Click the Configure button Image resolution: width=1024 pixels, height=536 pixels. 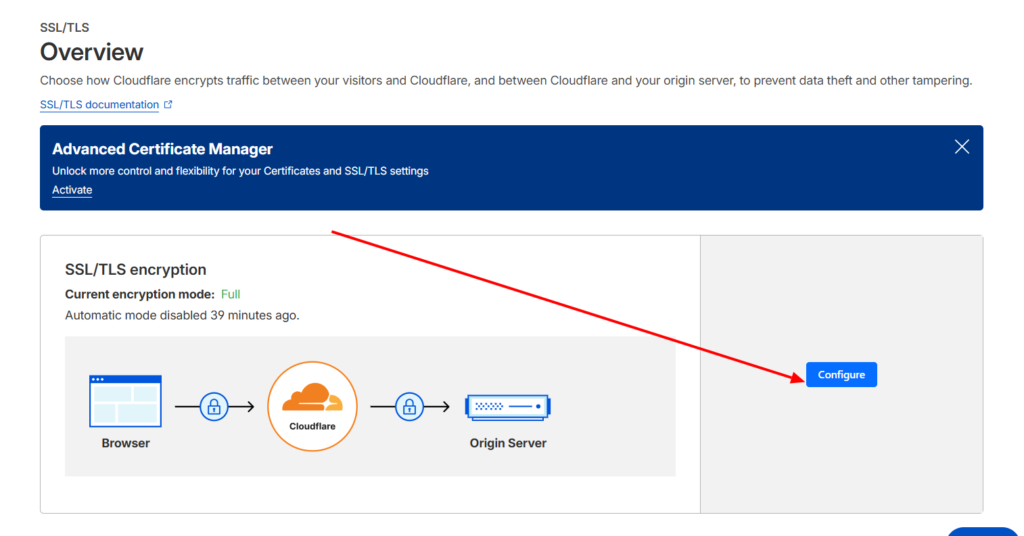841,375
